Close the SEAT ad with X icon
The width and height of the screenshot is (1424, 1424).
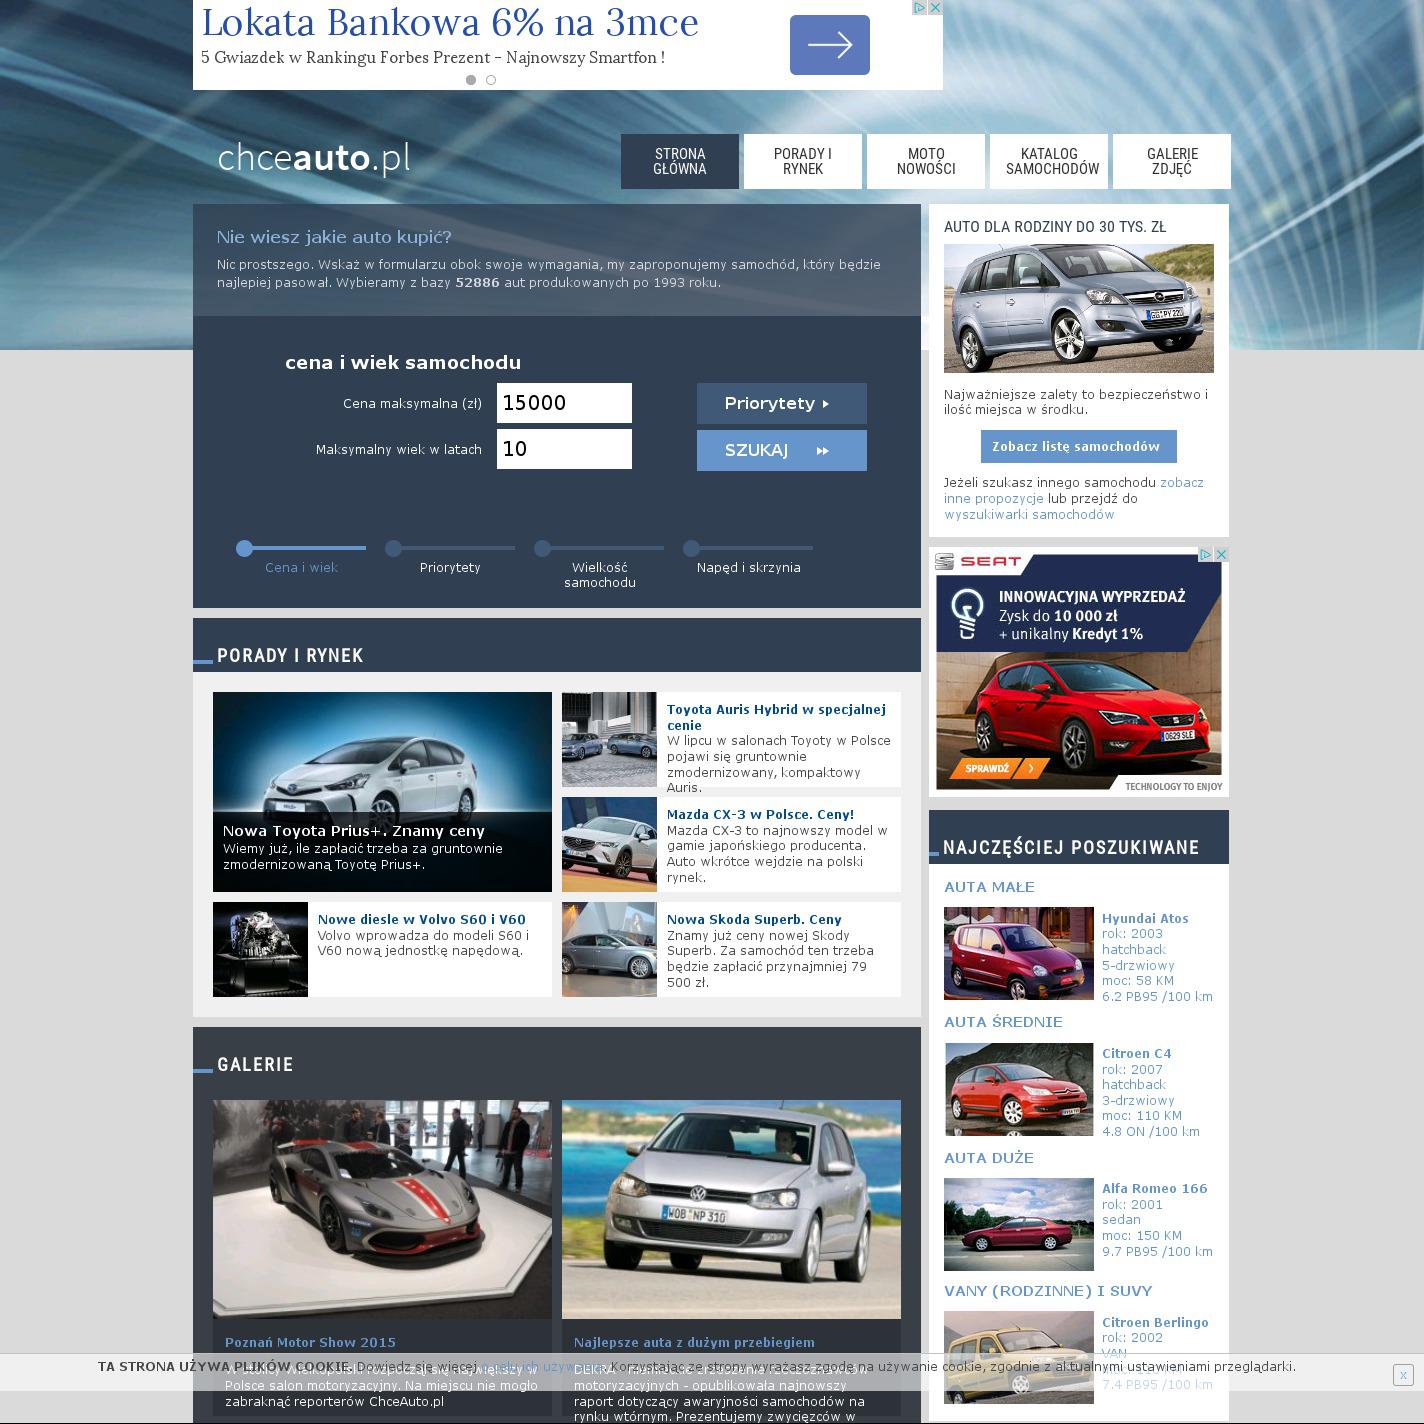pyautogui.click(x=1221, y=554)
